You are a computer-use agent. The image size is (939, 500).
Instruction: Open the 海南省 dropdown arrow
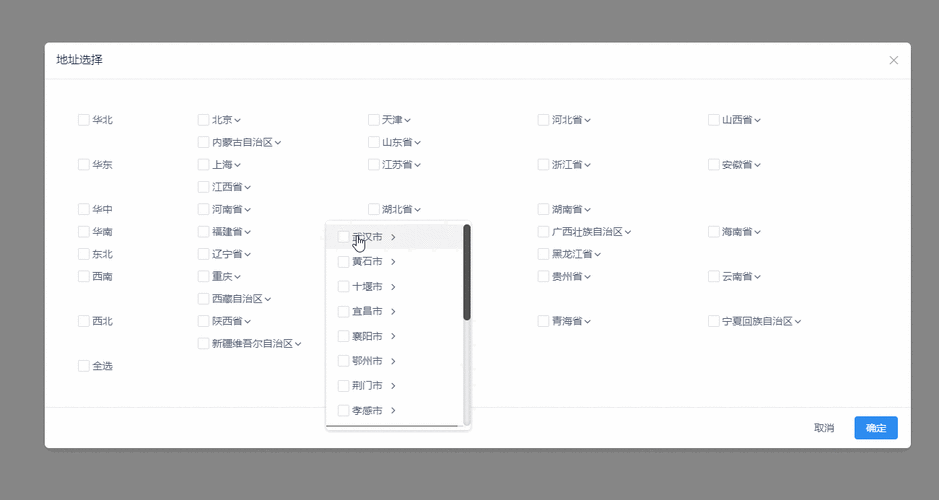(x=758, y=232)
